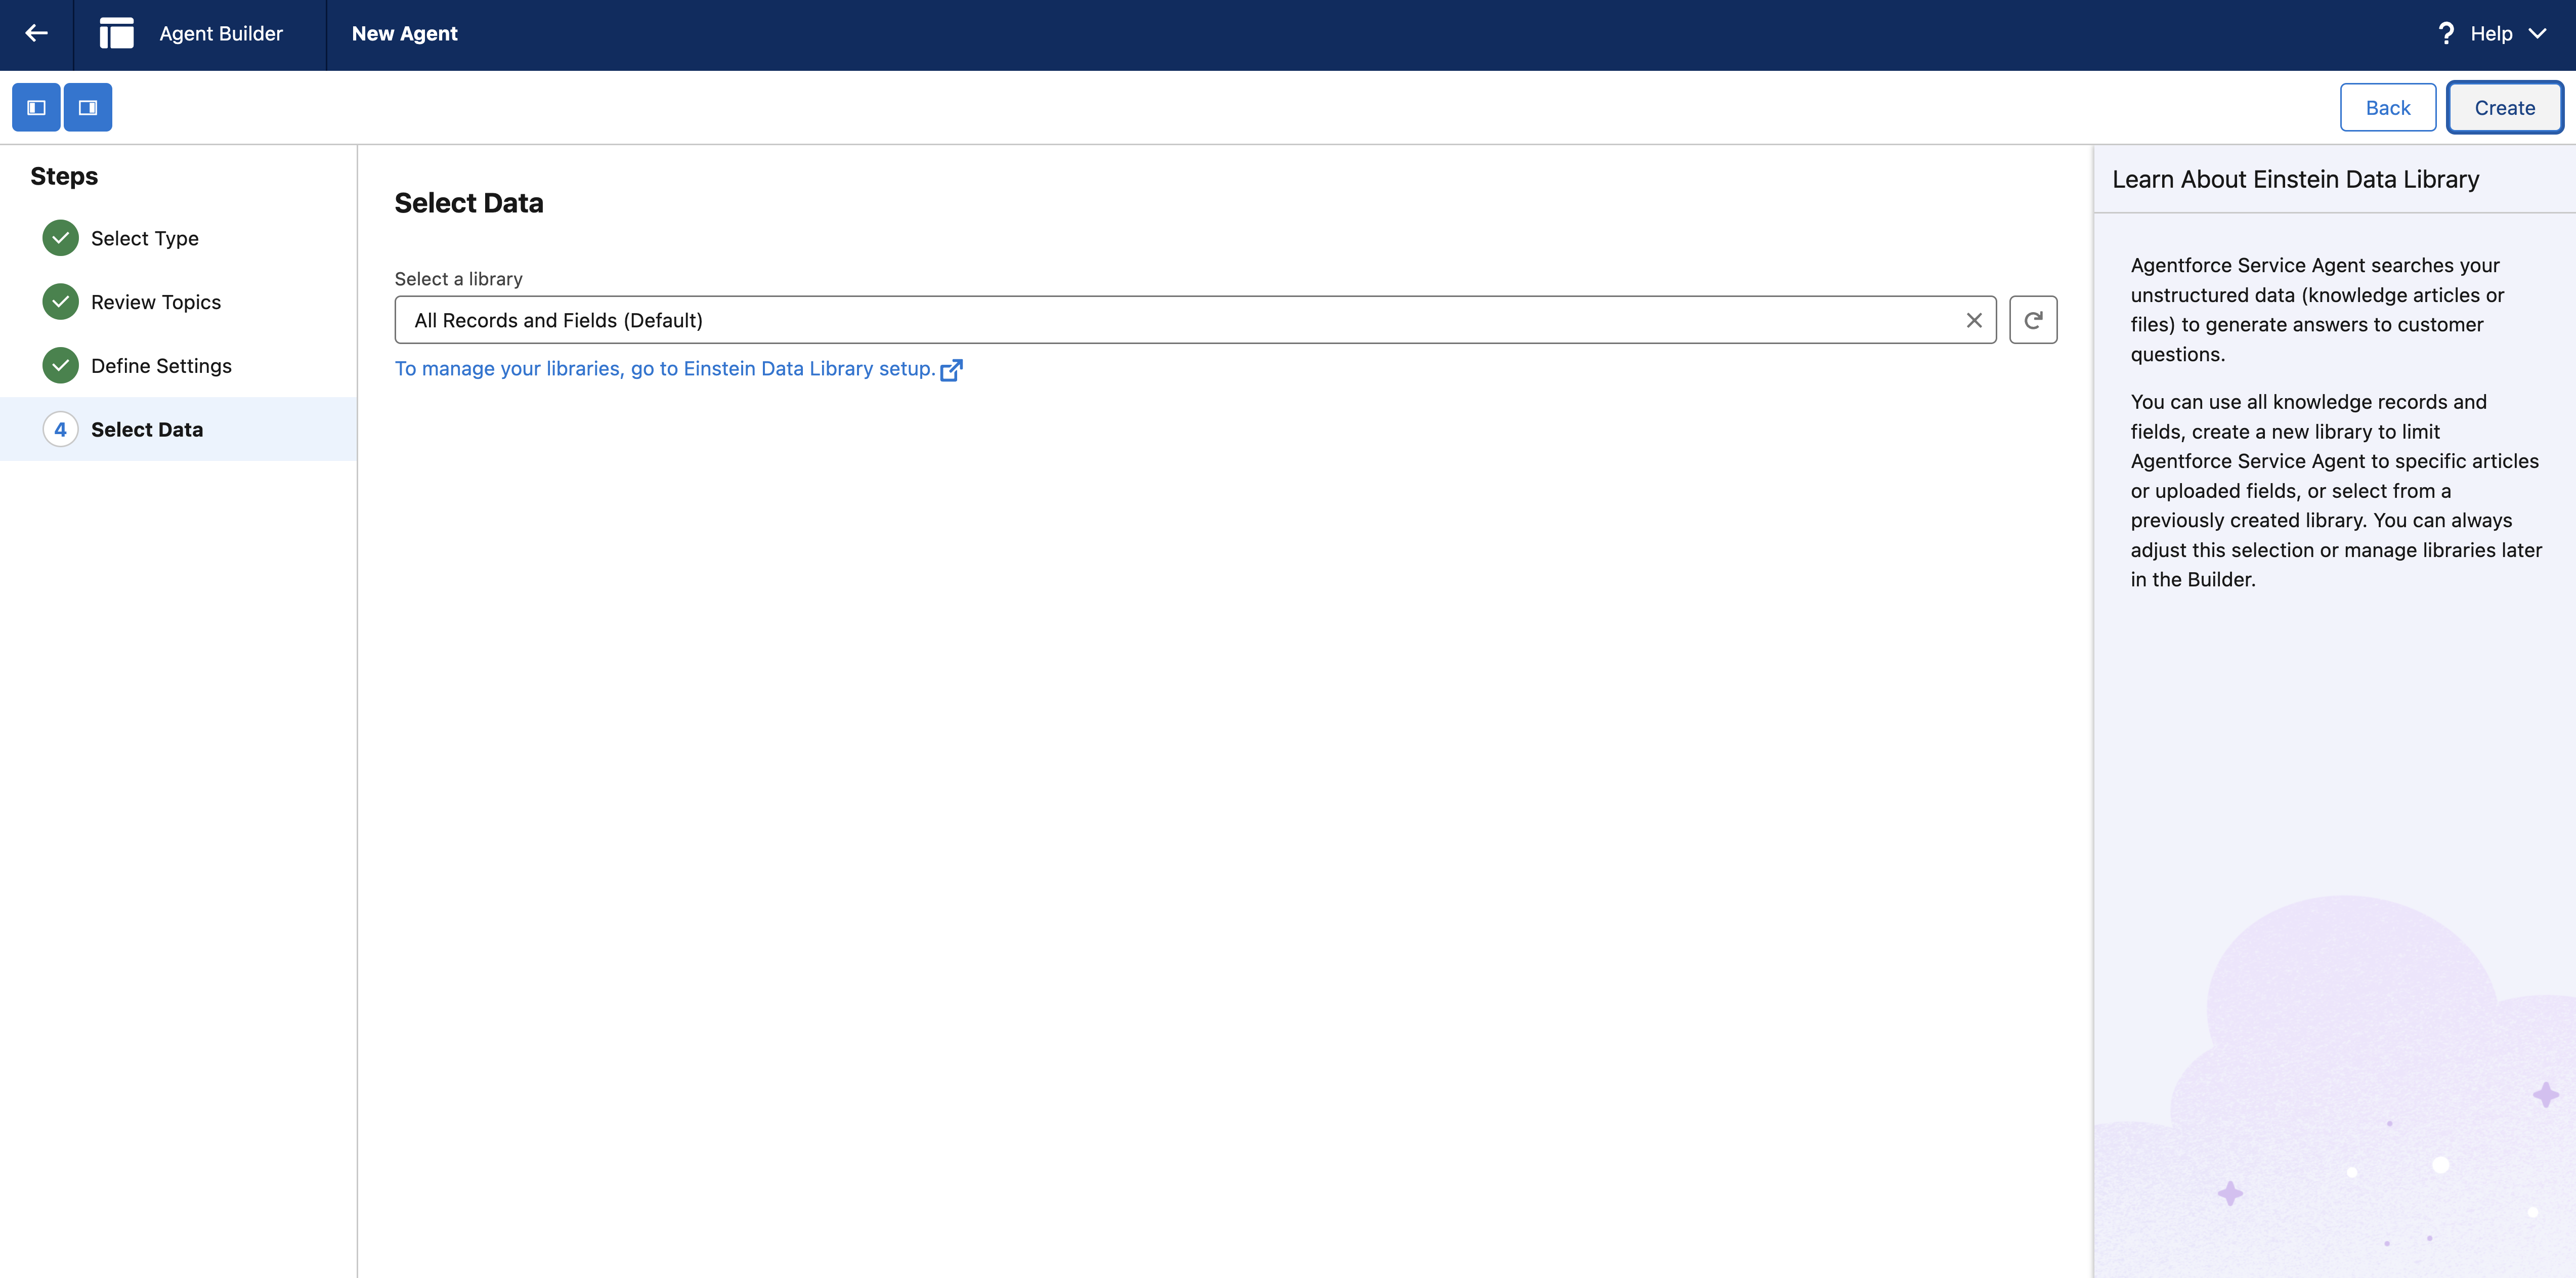Select the Select Data step
The image size is (2576, 1278).
[x=147, y=430]
